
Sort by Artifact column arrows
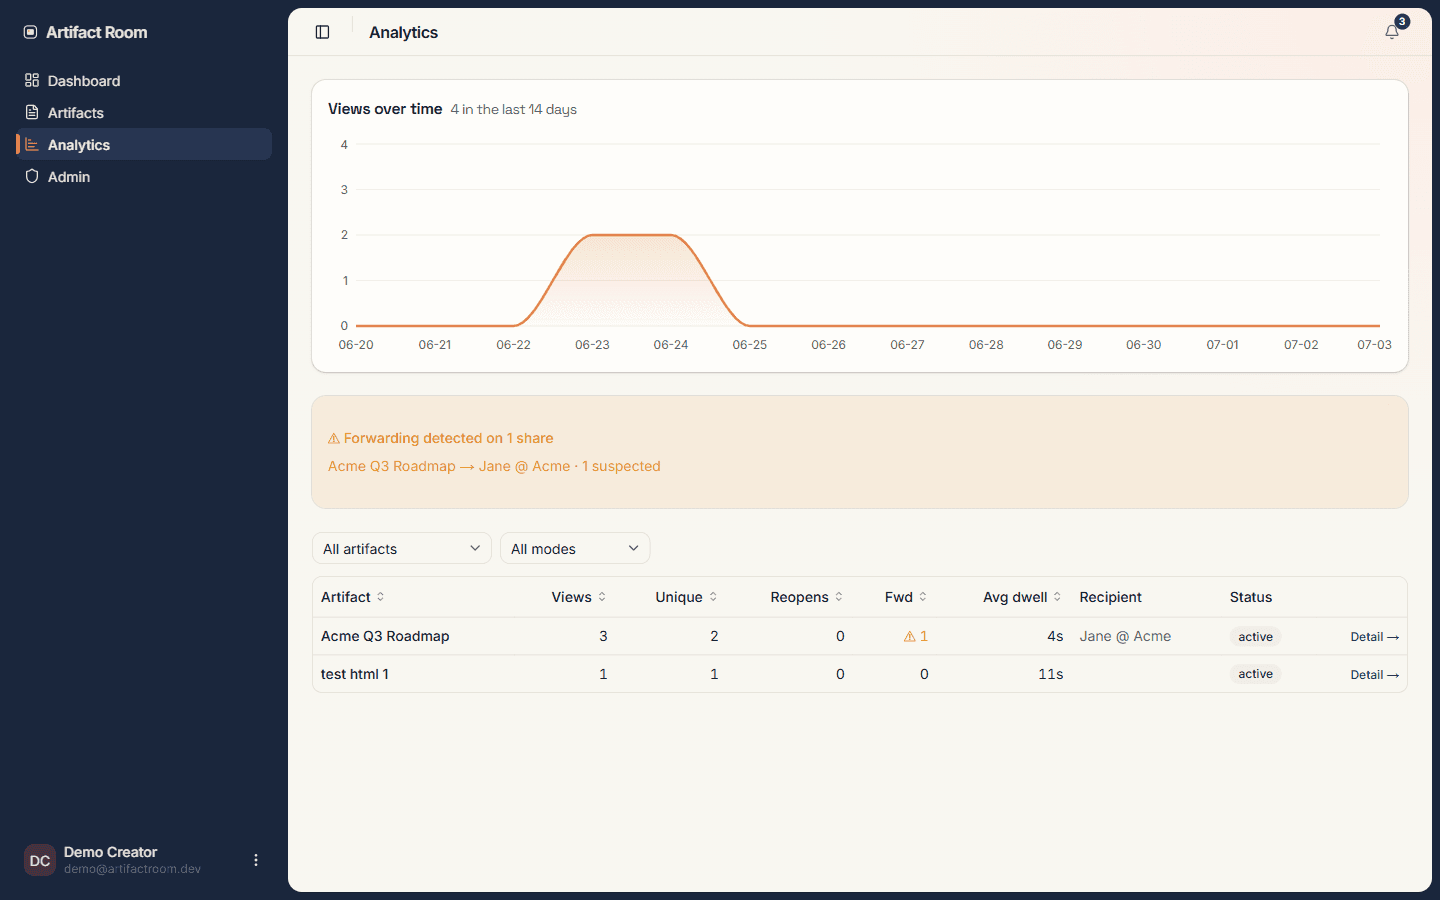pyautogui.click(x=381, y=597)
